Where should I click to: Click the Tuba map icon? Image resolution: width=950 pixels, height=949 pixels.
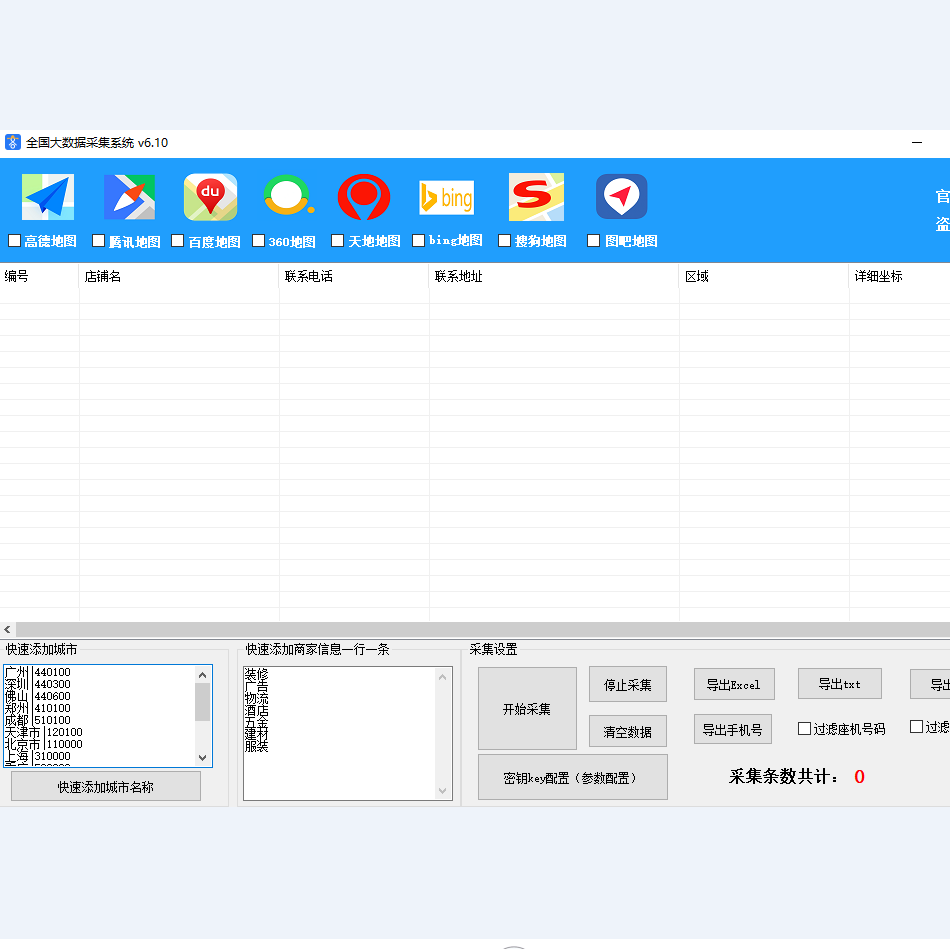621,197
